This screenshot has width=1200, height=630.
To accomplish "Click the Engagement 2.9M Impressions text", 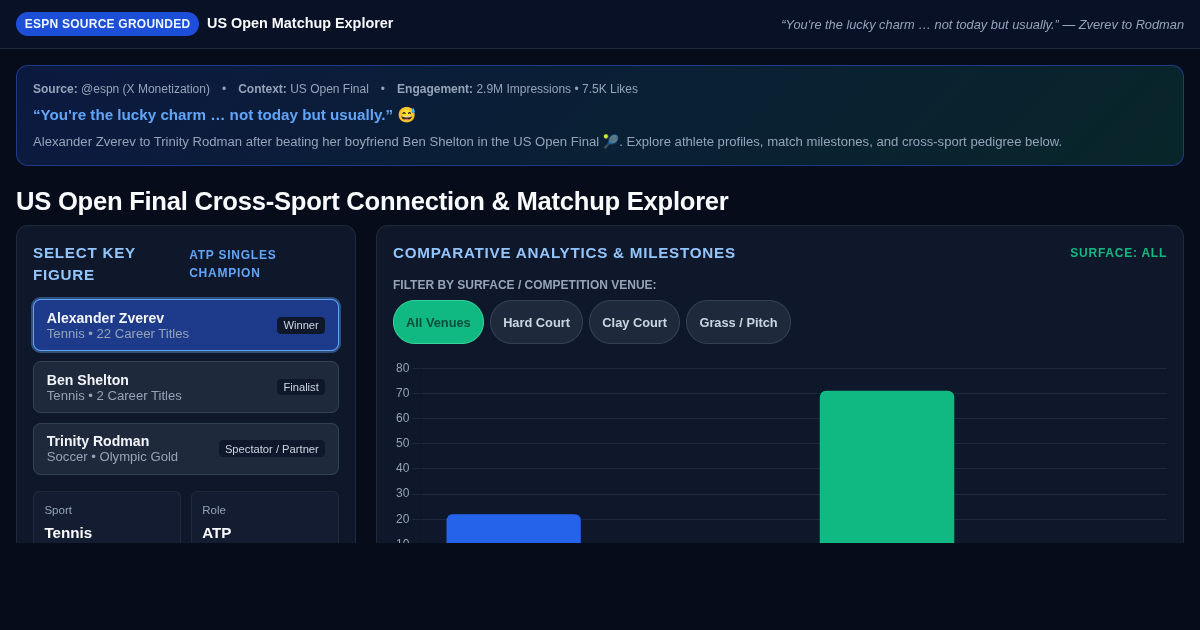I will [517, 89].
